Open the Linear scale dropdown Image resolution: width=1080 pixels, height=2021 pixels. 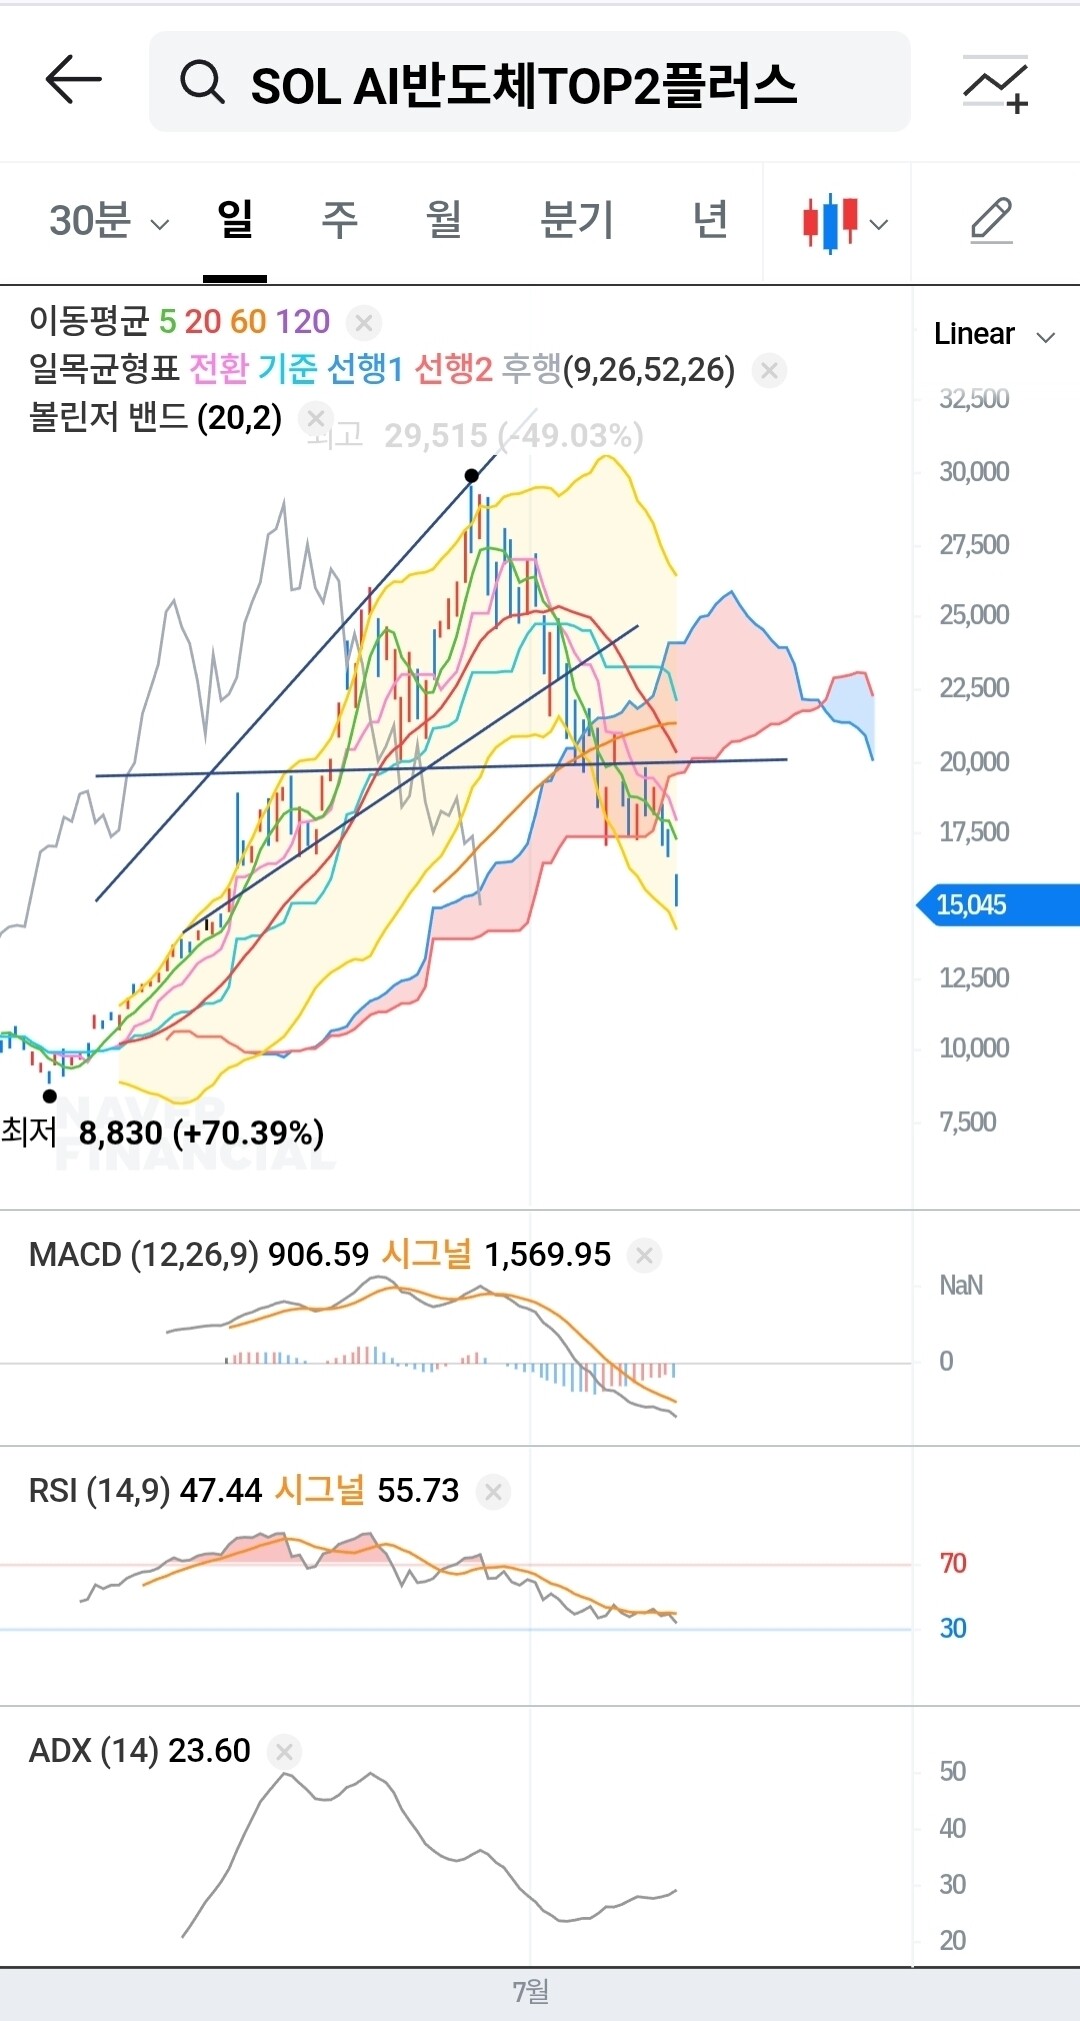point(995,334)
